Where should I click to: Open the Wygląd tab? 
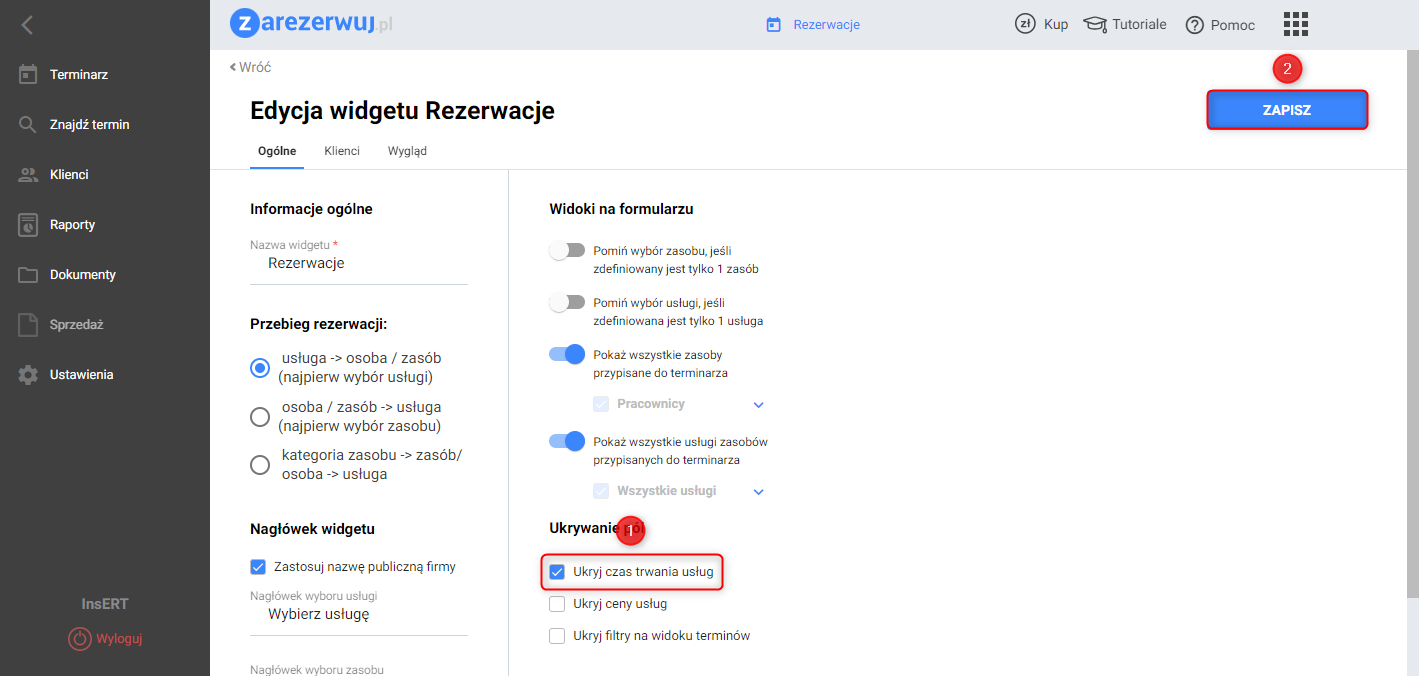pos(407,151)
